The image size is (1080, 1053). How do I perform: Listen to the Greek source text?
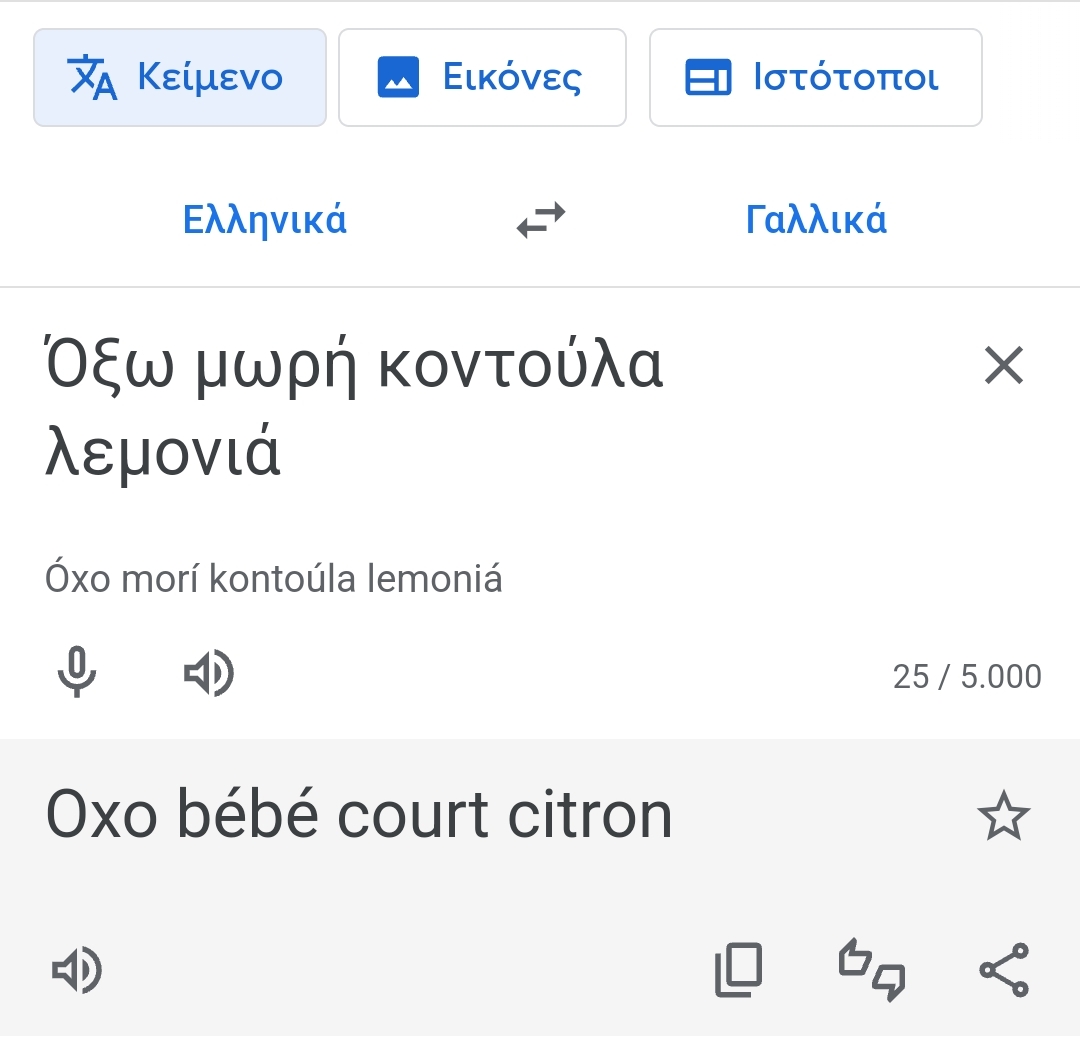pos(209,673)
